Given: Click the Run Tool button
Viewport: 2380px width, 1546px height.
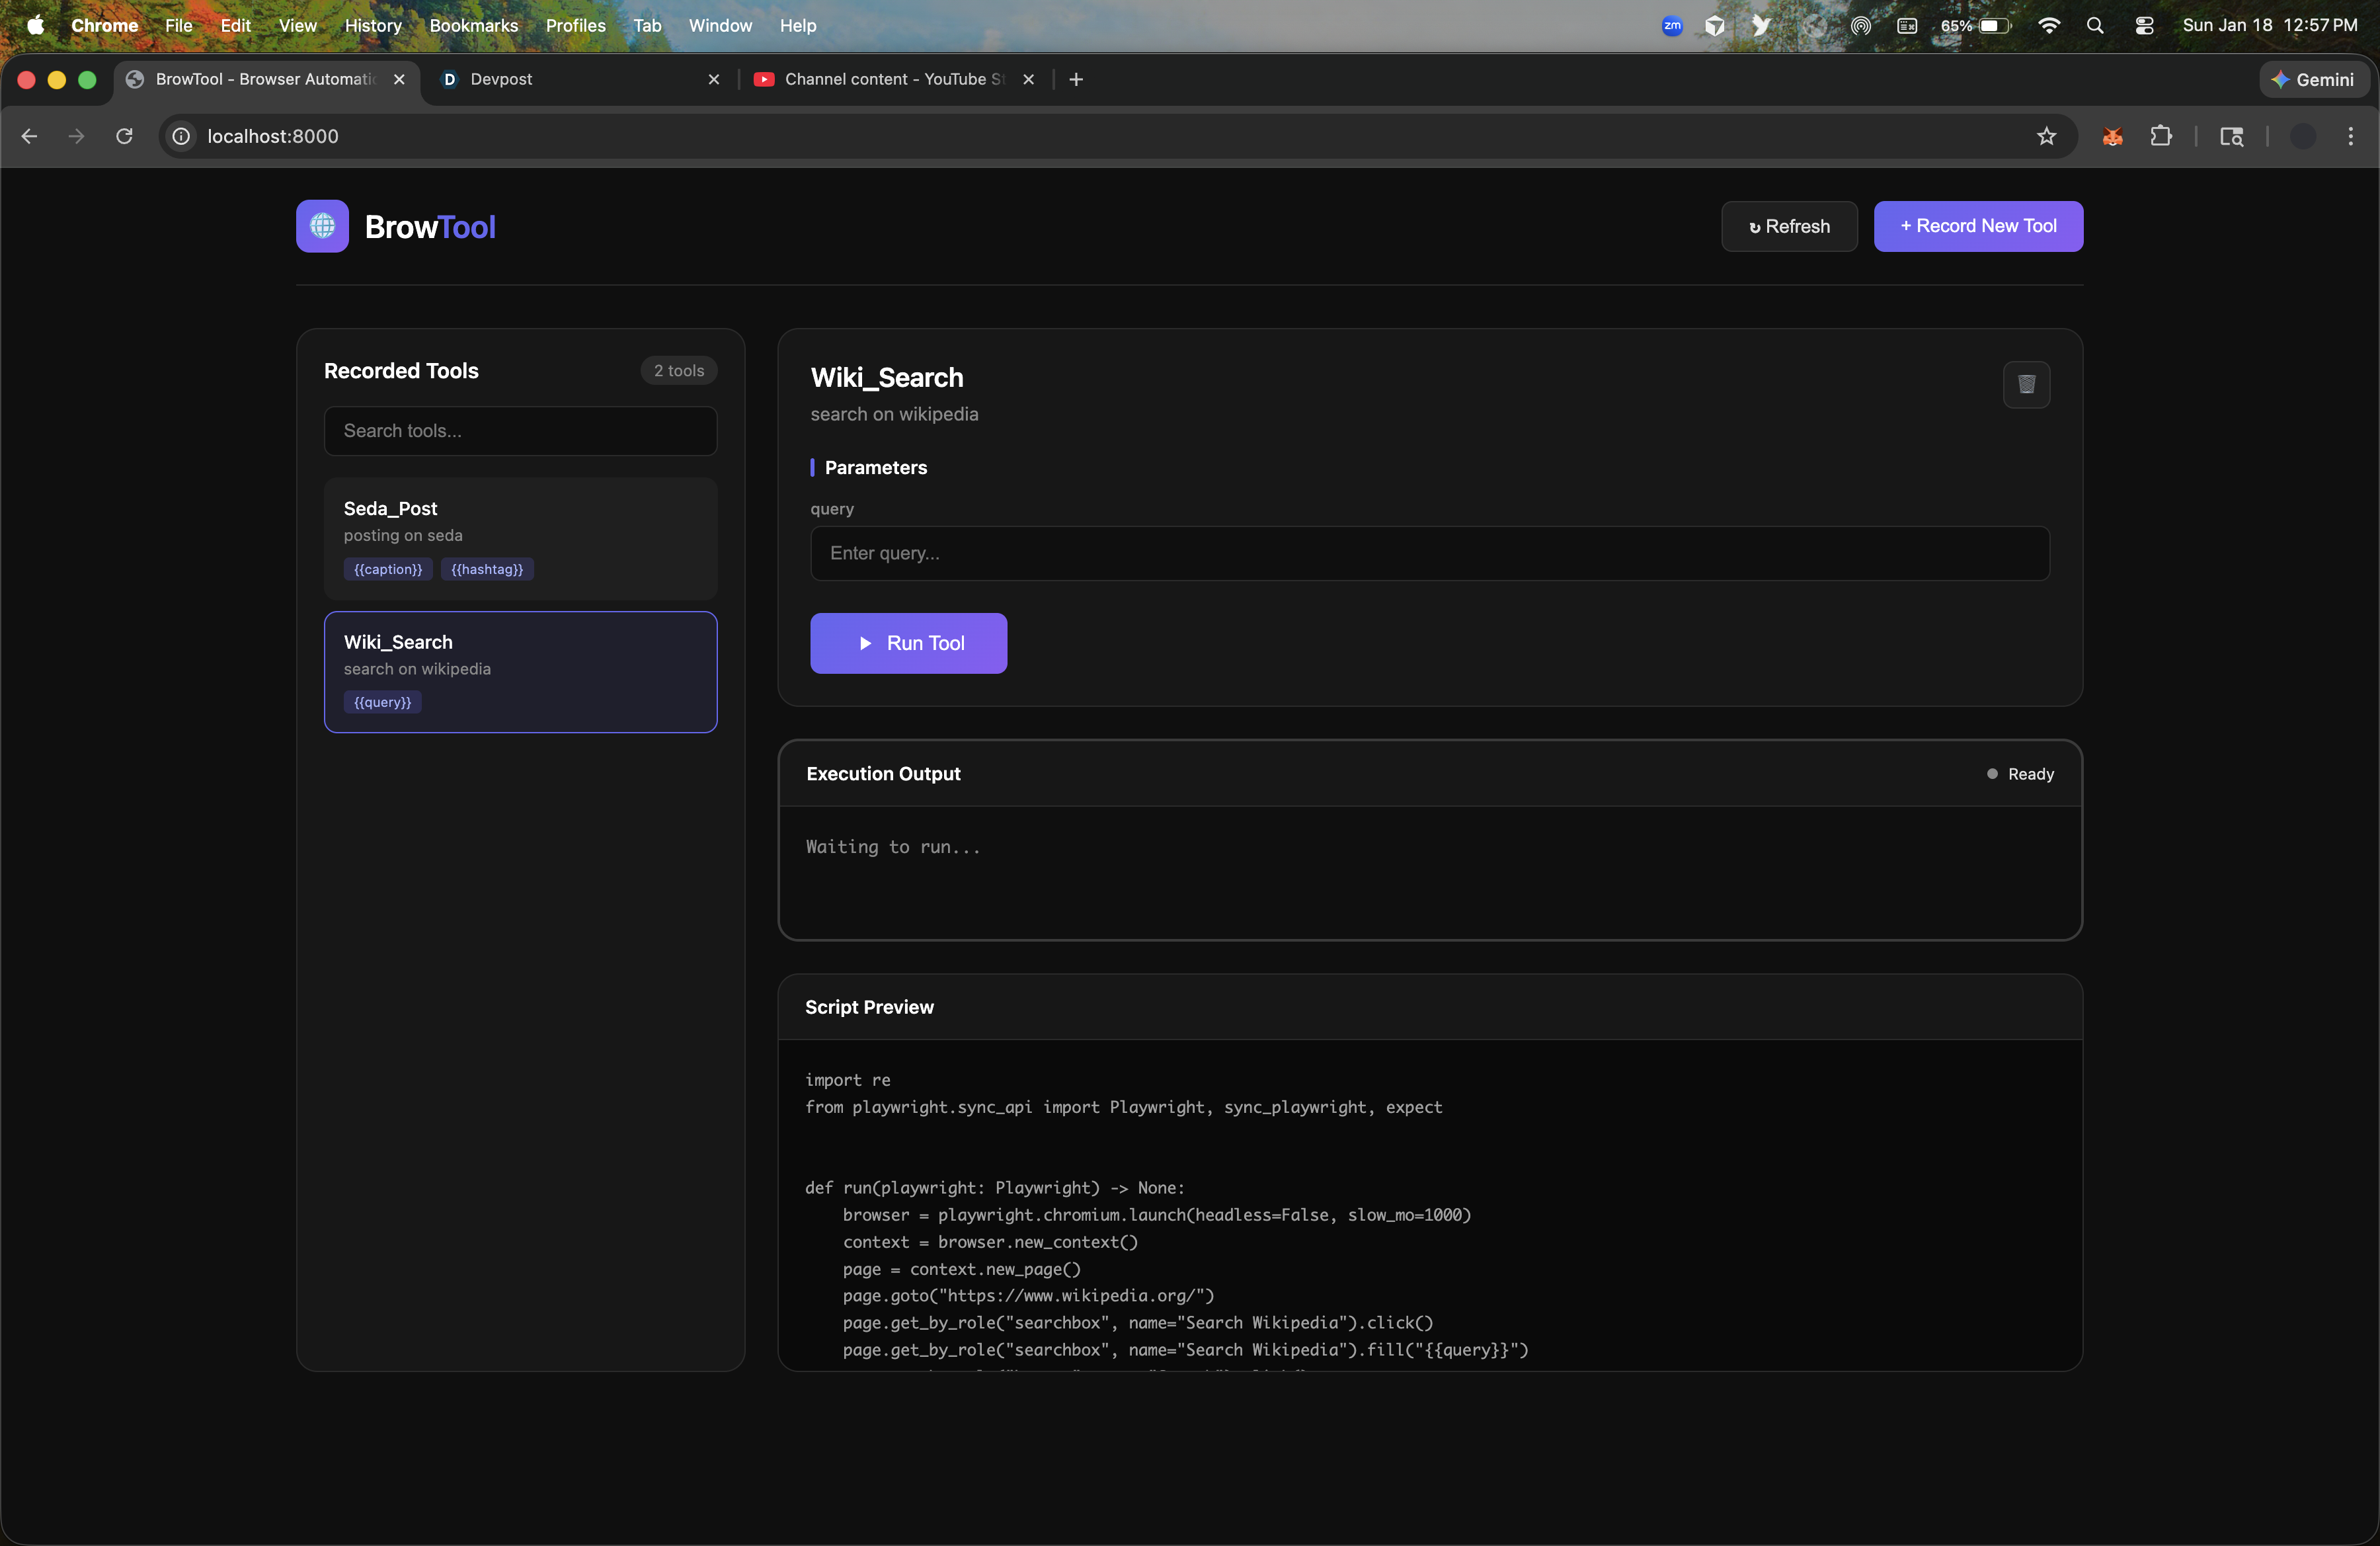Looking at the screenshot, I should pos(908,643).
